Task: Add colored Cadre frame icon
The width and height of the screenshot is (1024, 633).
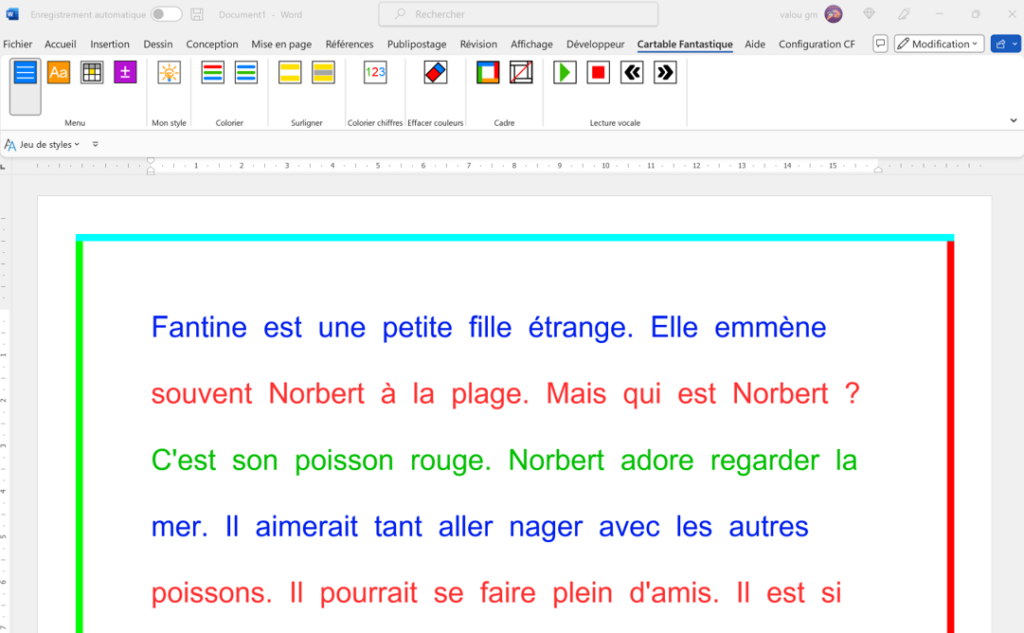Action: [x=488, y=73]
